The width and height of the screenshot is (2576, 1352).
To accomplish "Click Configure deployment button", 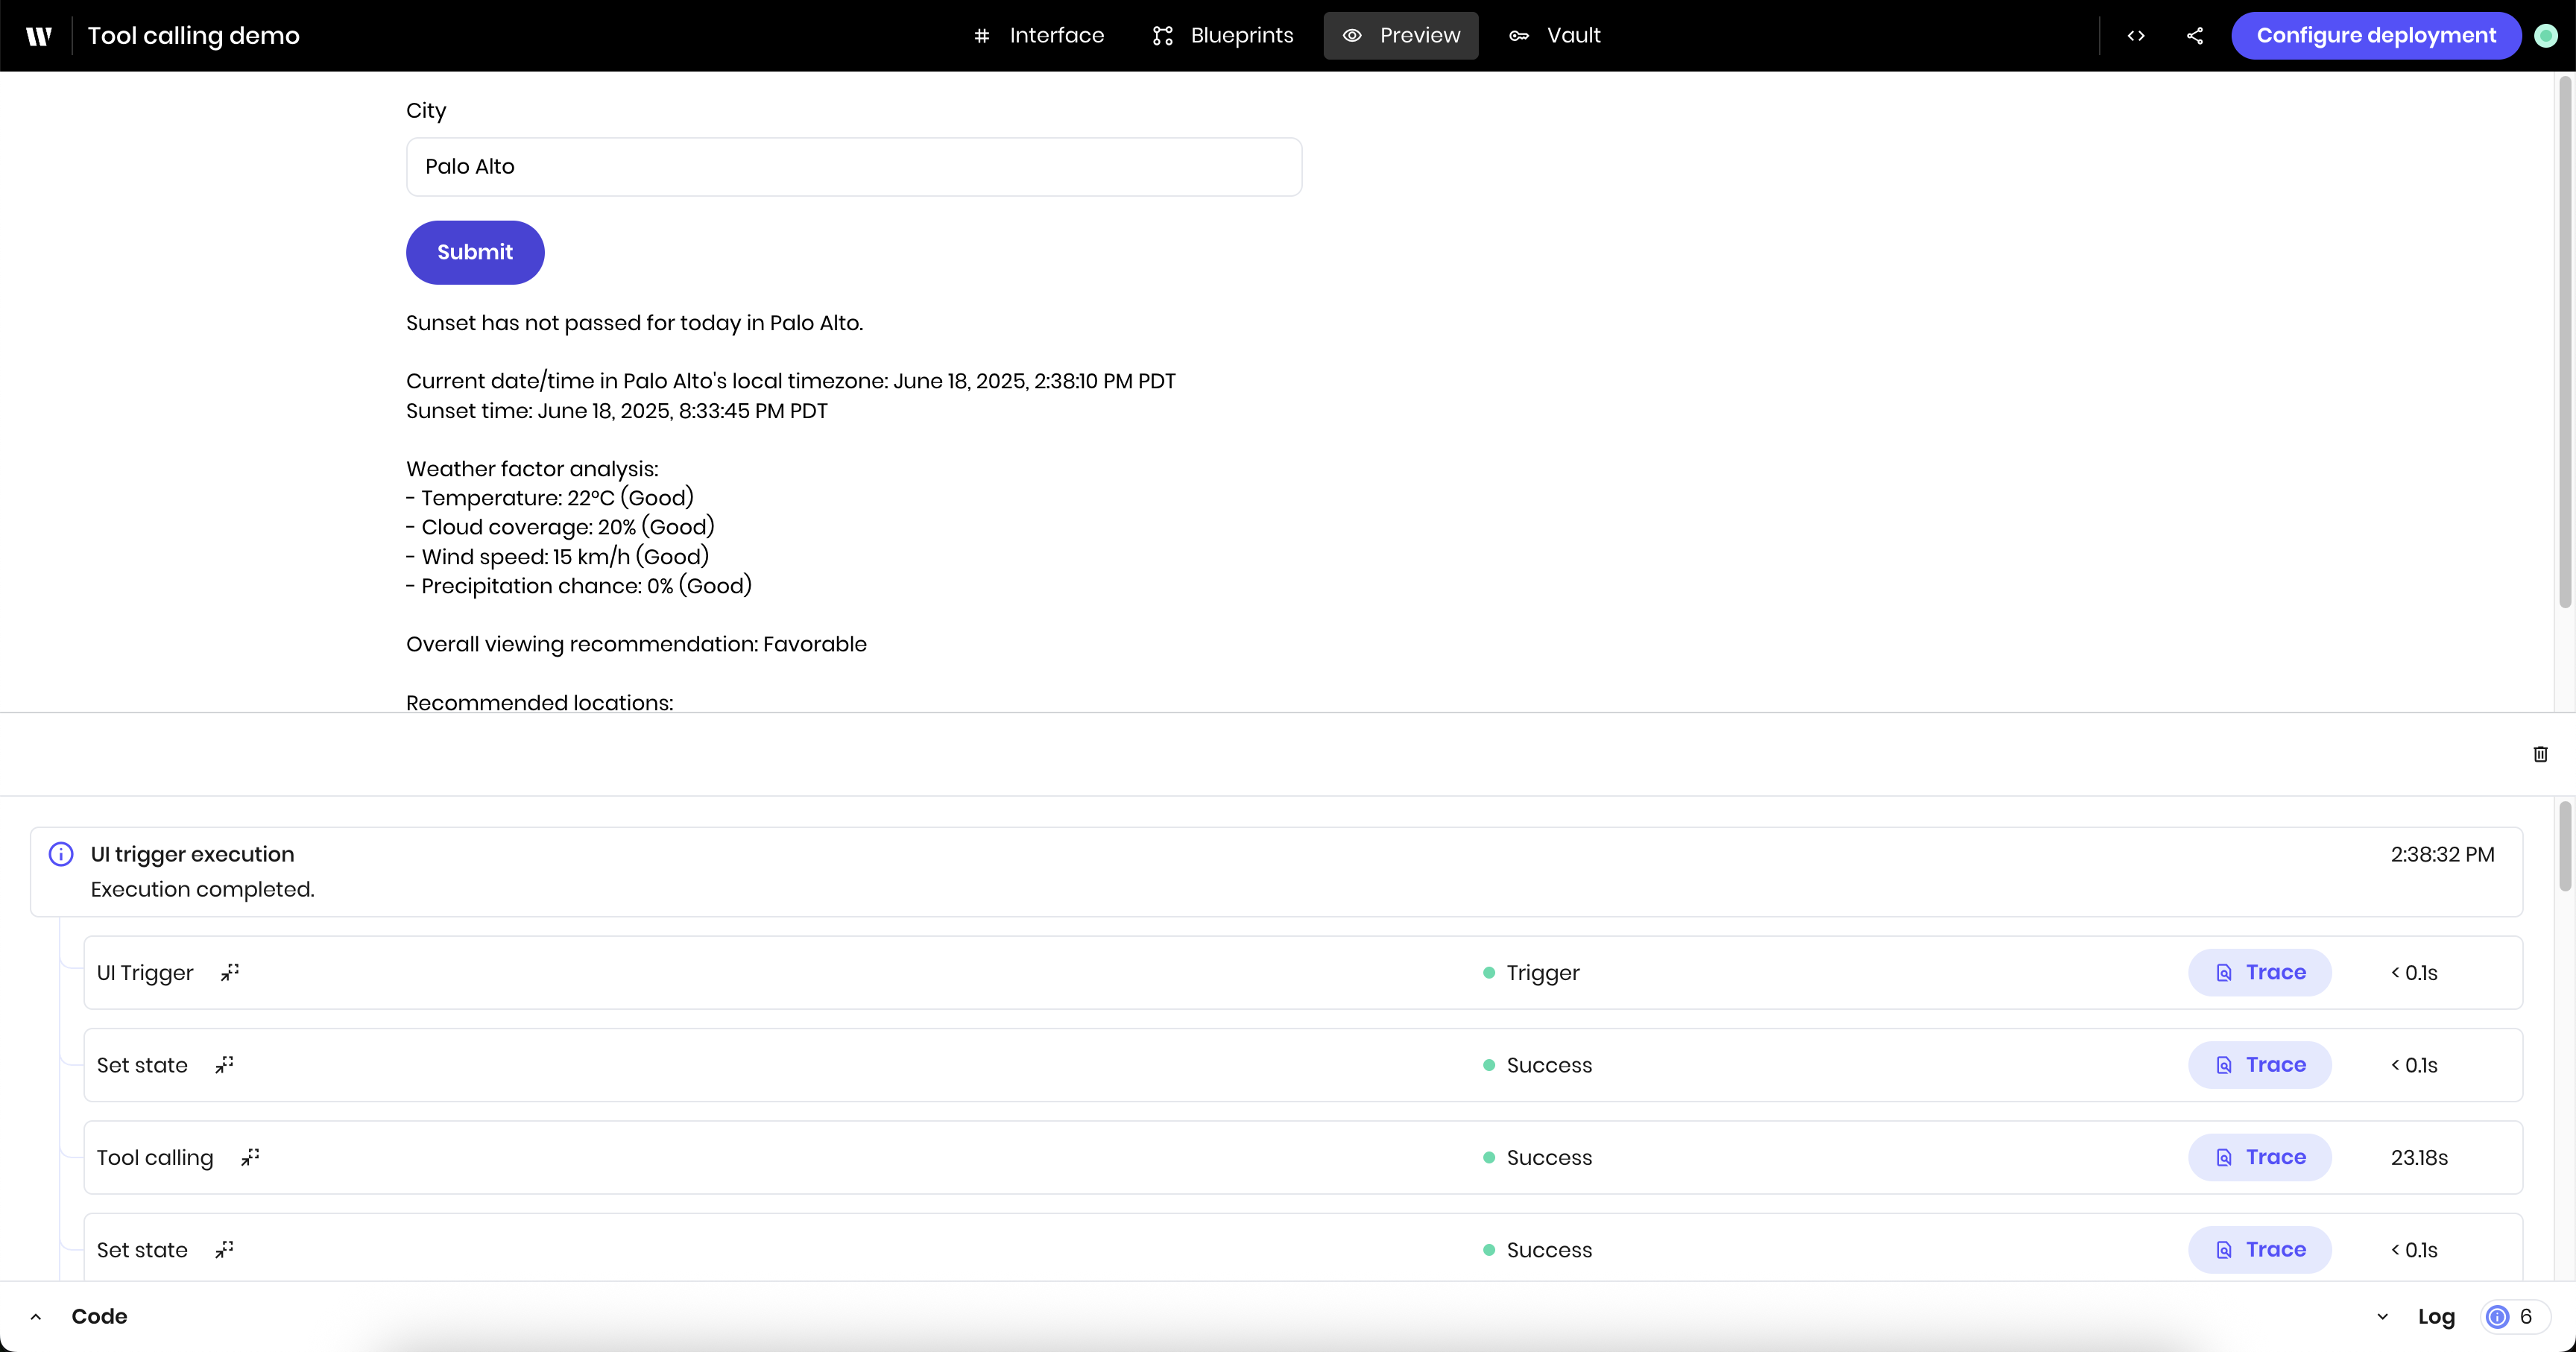I will (x=2375, y=36).
